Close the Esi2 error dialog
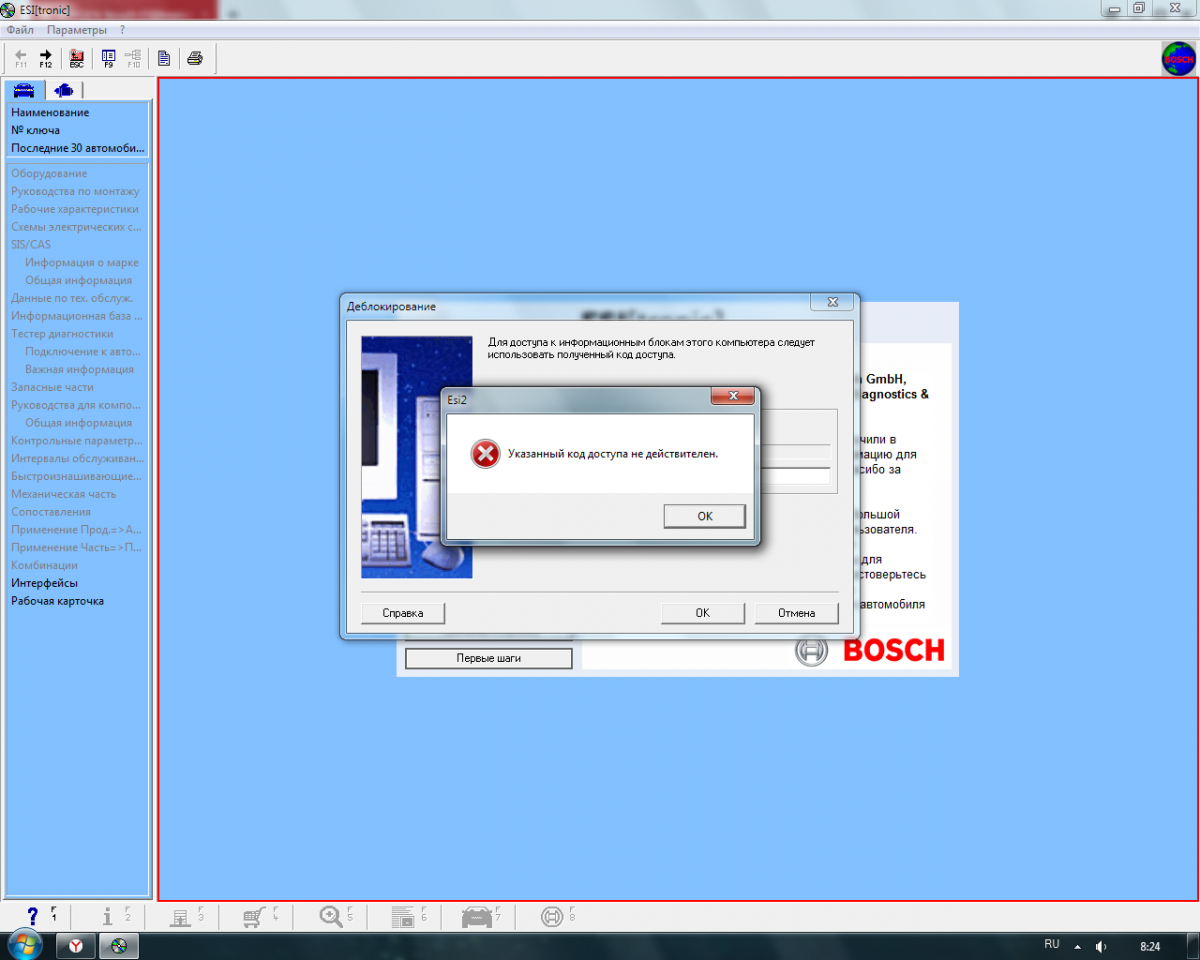The image size is (1200, 960). (x=732, y=396)
